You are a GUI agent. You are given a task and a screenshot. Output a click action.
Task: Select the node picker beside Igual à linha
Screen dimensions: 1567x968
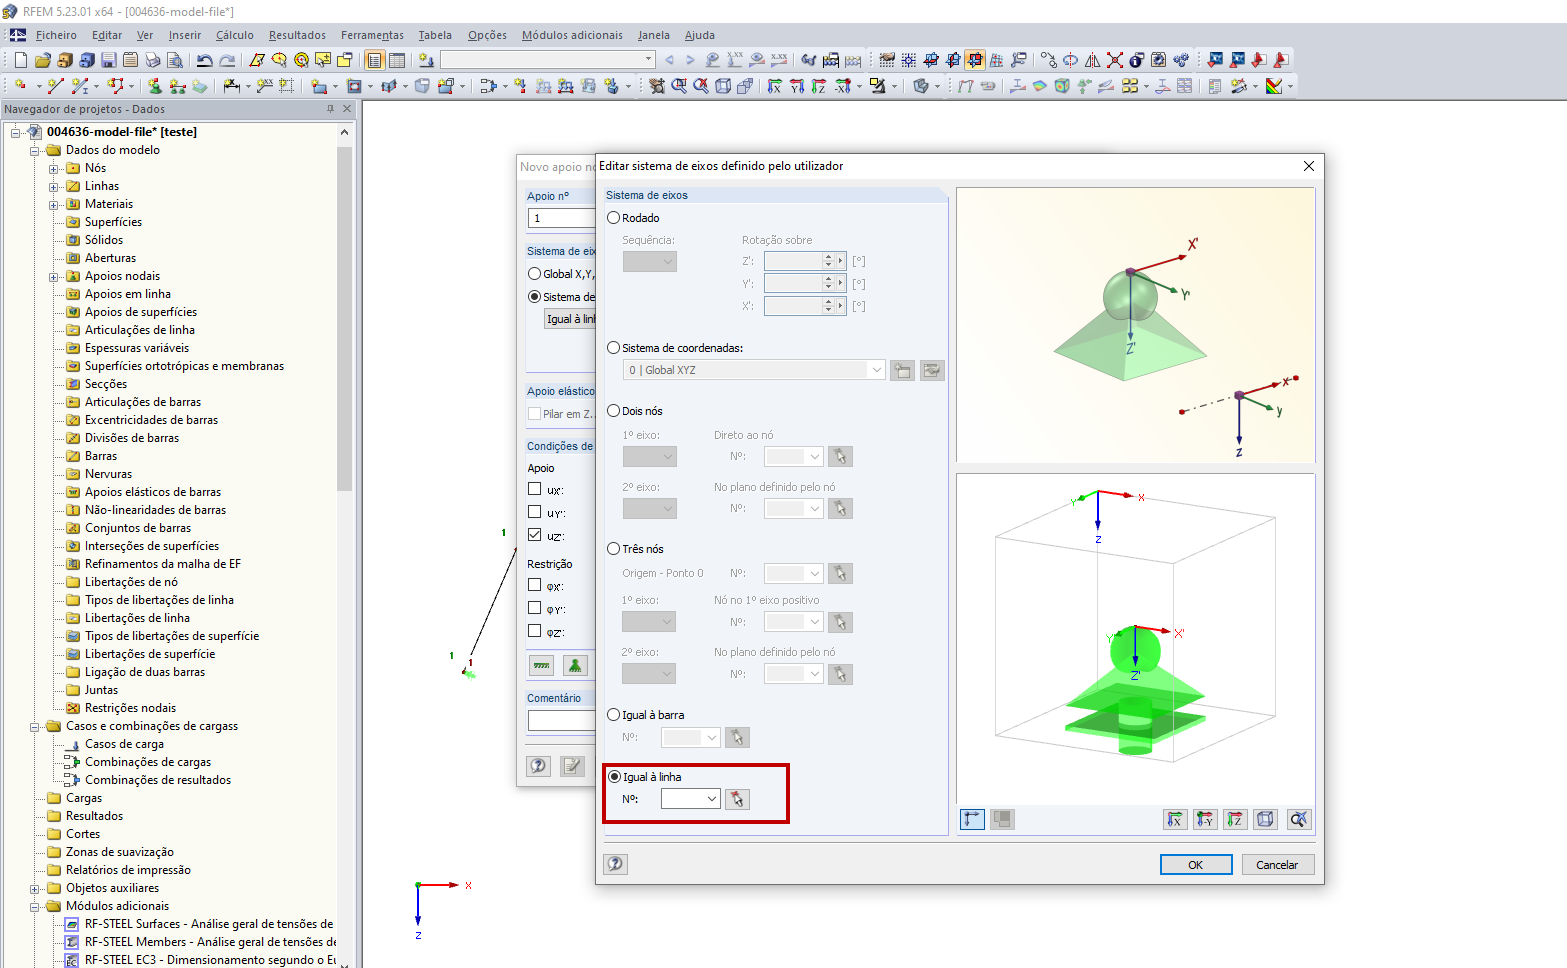click(737, 798)
